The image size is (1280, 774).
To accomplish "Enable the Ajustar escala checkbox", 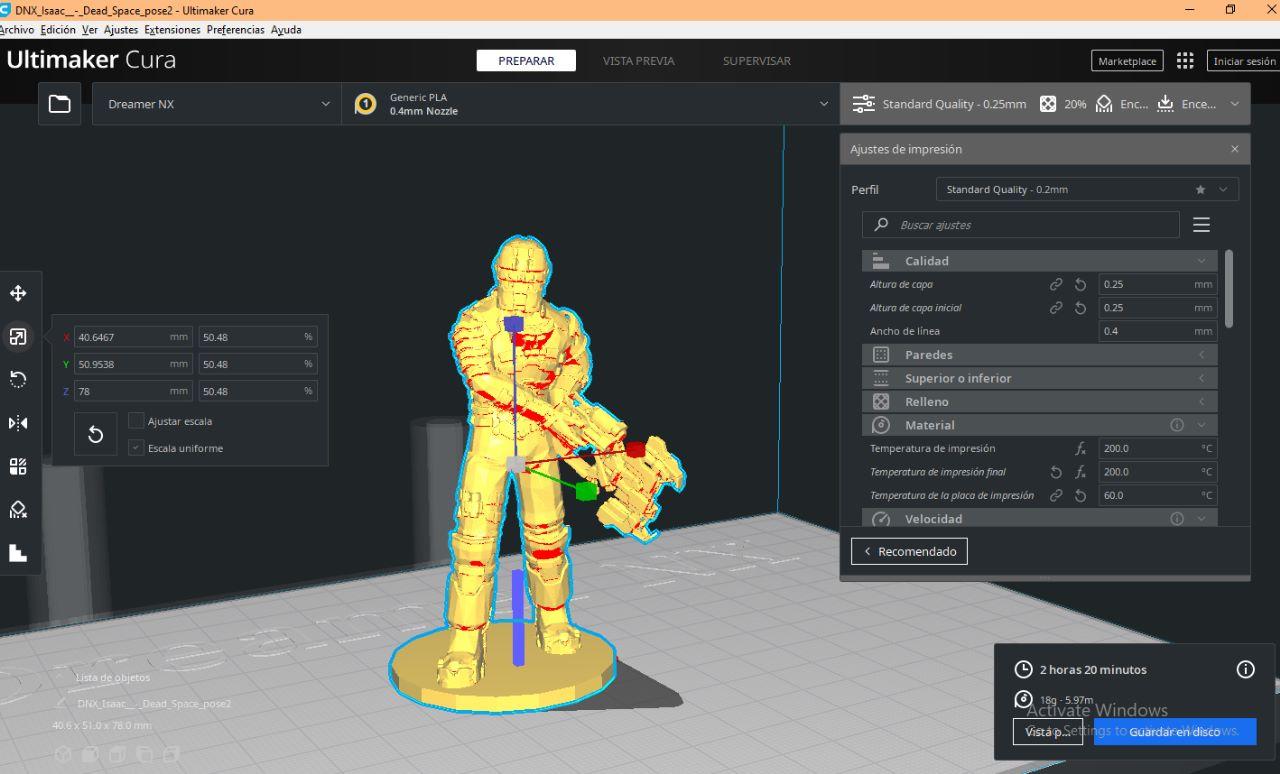I will click(136, 421).
